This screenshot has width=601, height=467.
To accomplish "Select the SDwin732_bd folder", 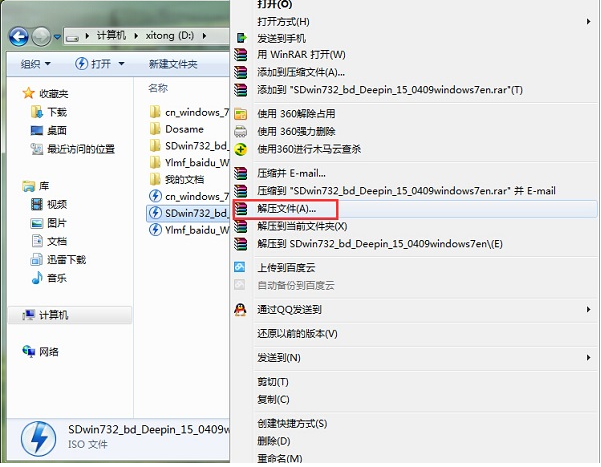I will coord(189,146).
